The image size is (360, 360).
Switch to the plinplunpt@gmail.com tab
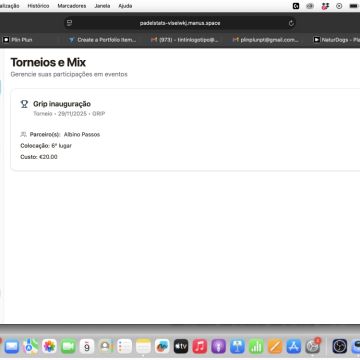click(266, 40)
